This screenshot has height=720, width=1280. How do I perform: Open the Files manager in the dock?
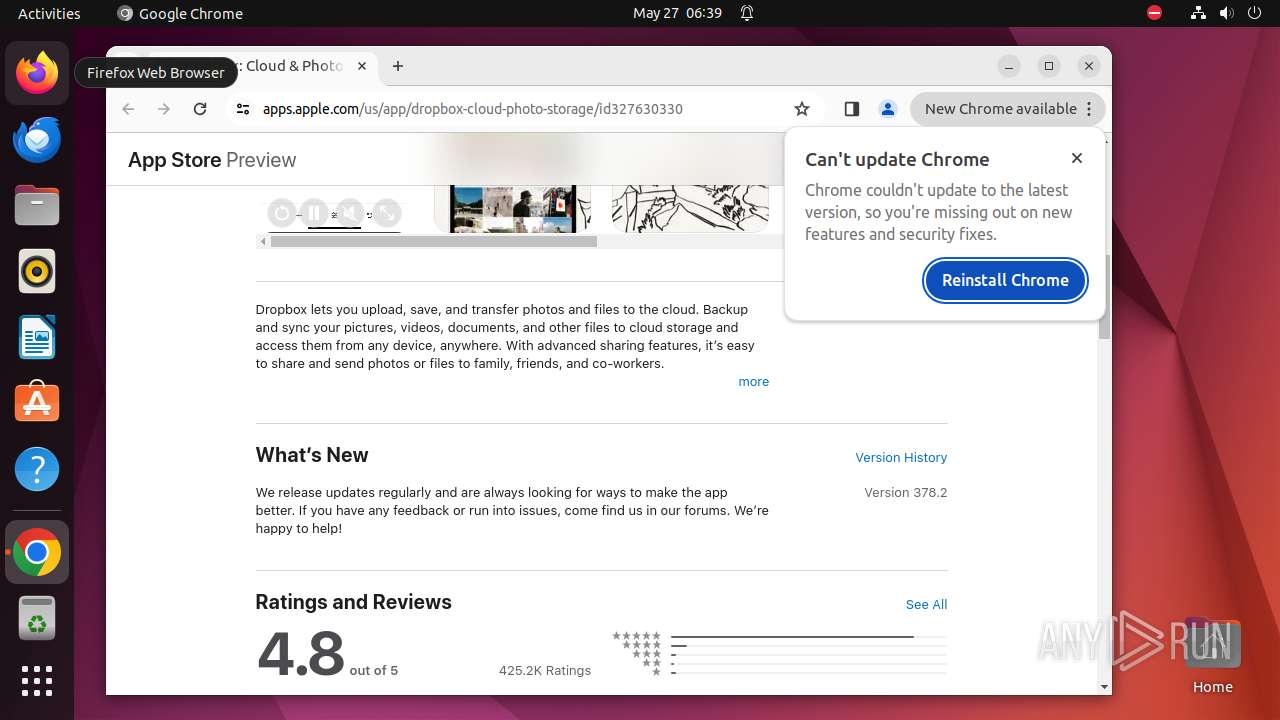pos(37,205)
